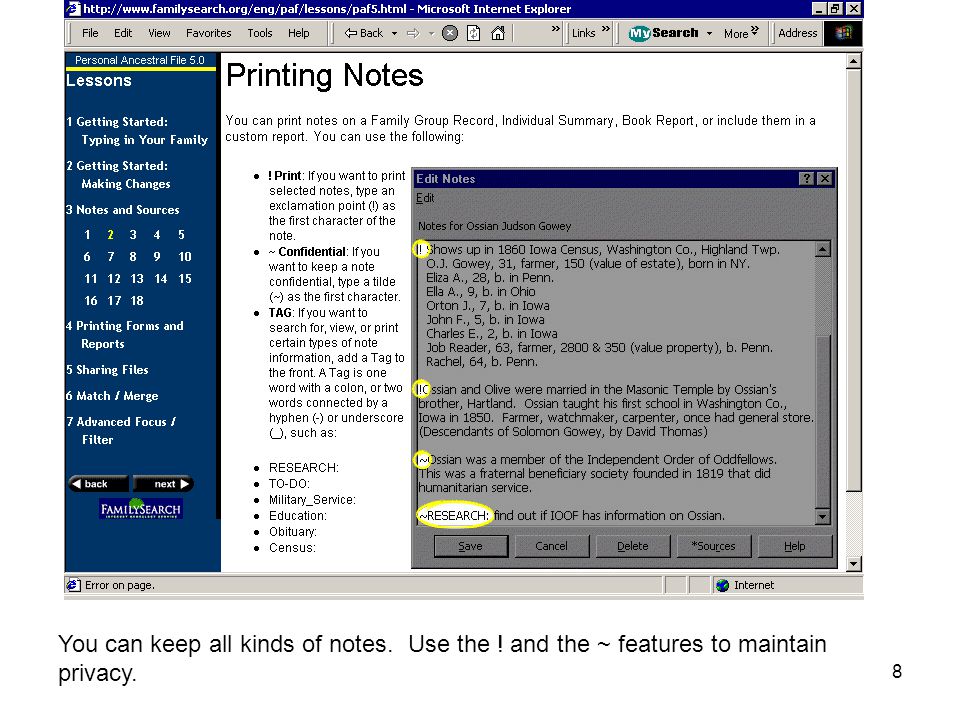Open lesson 3 Notes and Sources

pyautogui.click(x=122, y=209)
